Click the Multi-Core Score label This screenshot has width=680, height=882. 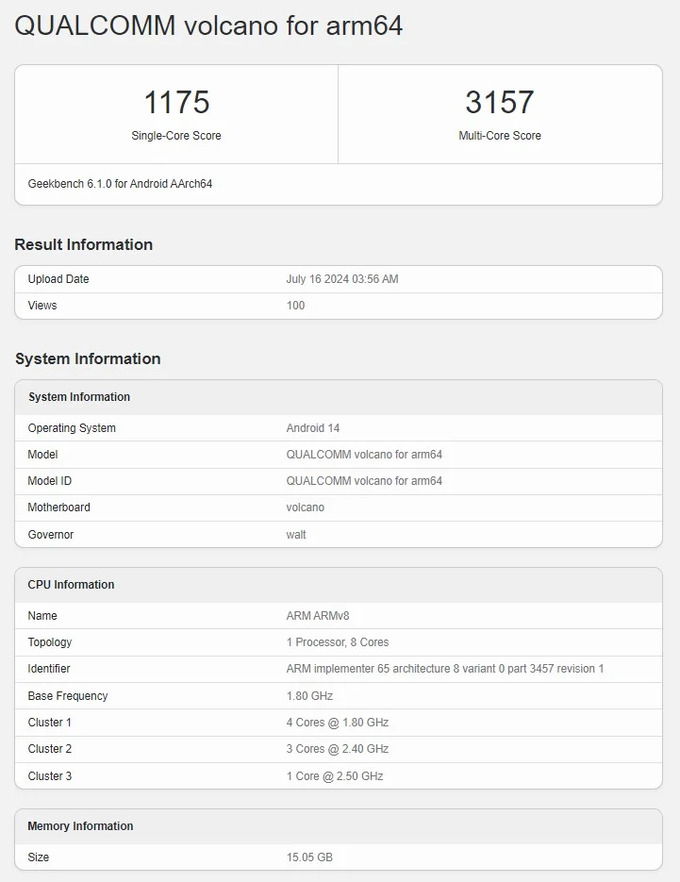(x=499, y=136)
